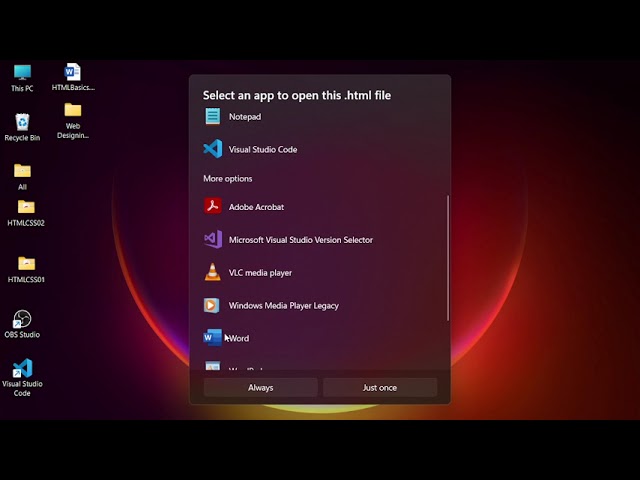The width and height of the screenshot is (640, 480).
Task: Click the This PC desktop icon
Action: click(x=22, y=73)
